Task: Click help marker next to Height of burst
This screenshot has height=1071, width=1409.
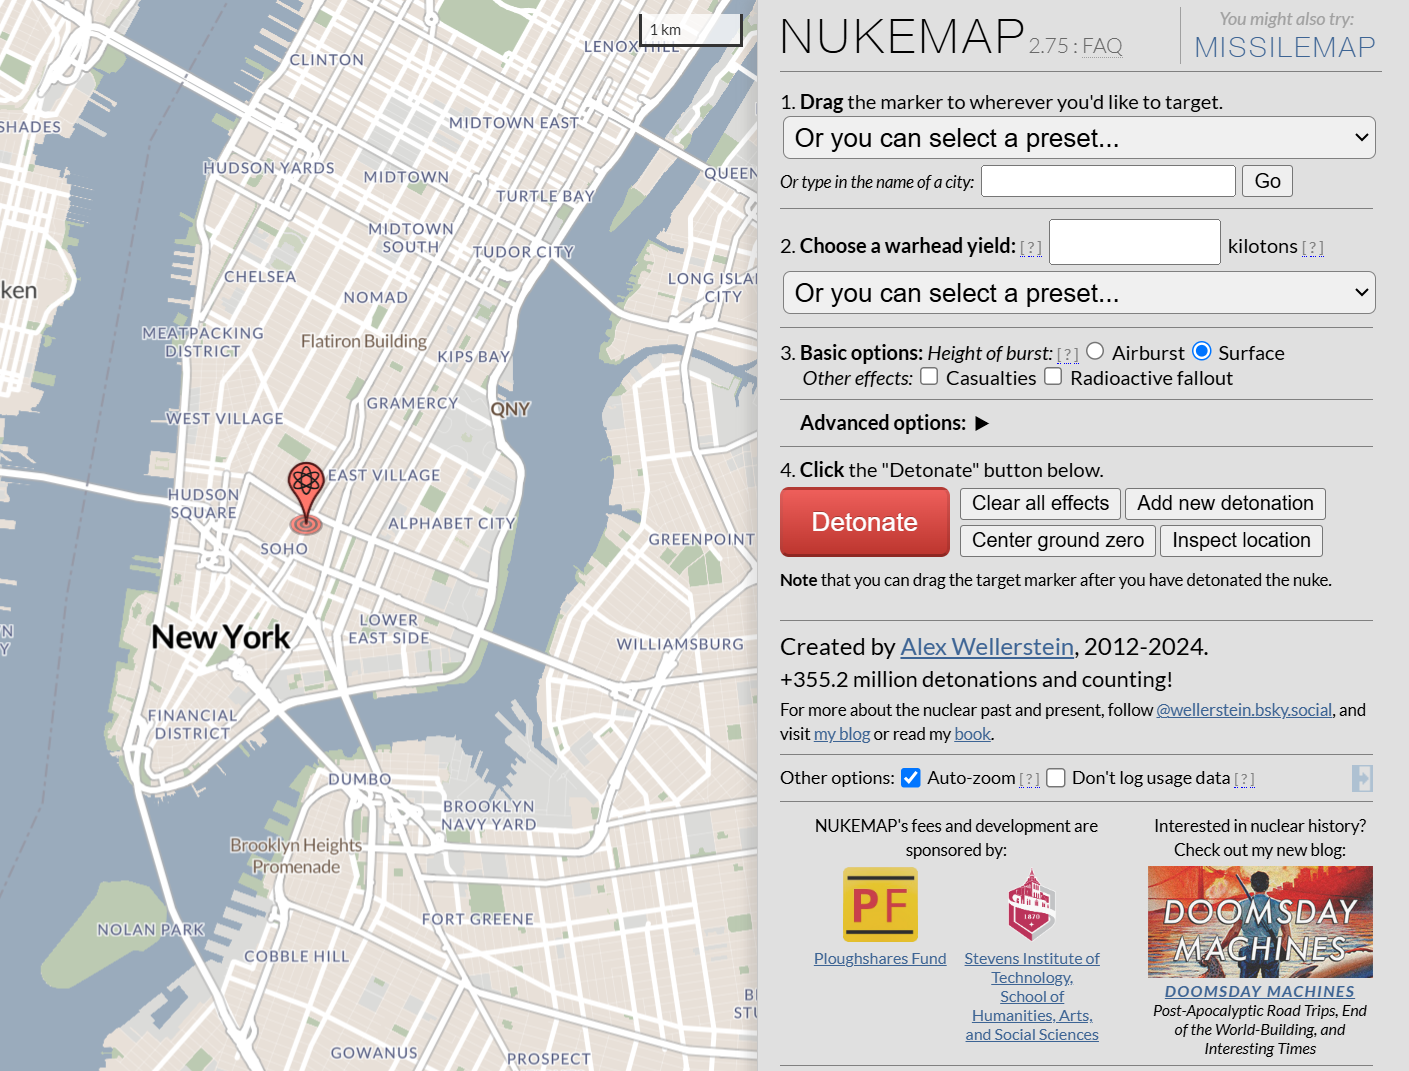Action: pos(1068,354)
